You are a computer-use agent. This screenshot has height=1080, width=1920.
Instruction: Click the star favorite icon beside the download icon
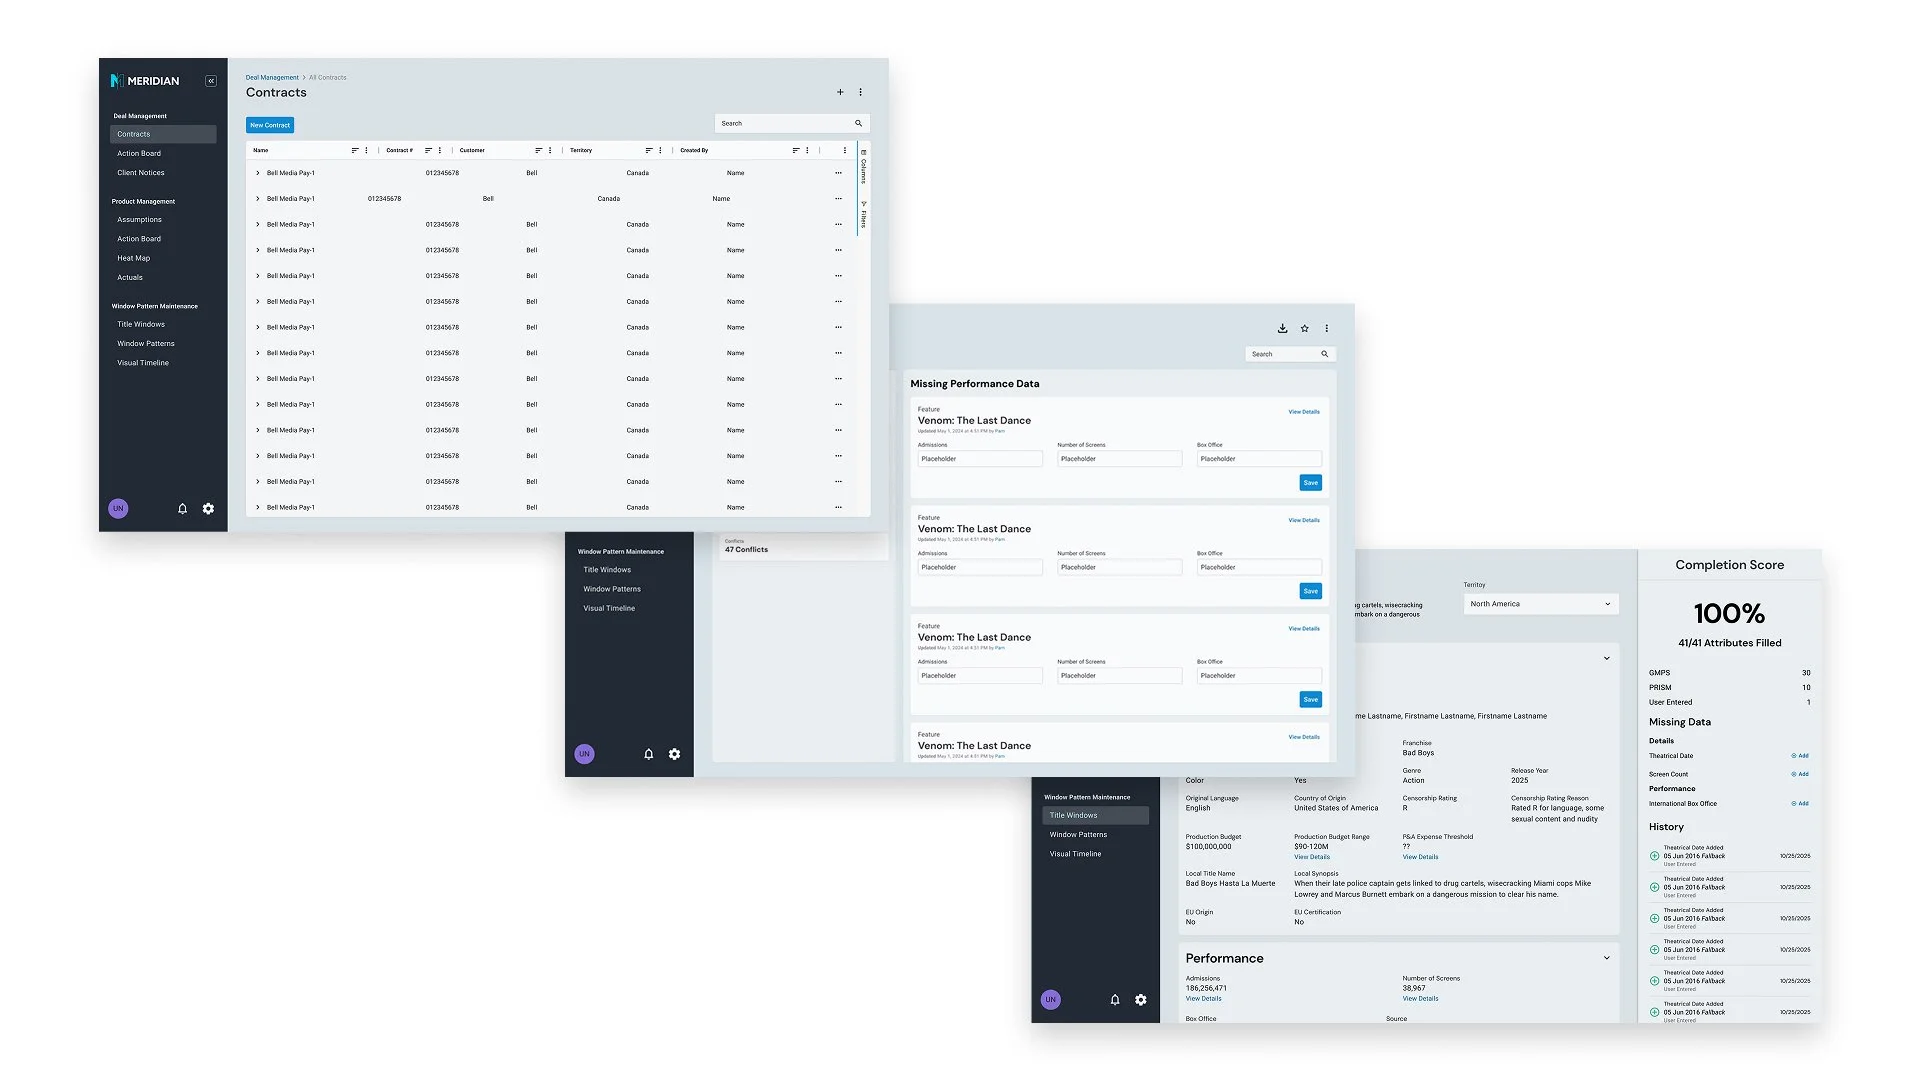pos(1304,328)
